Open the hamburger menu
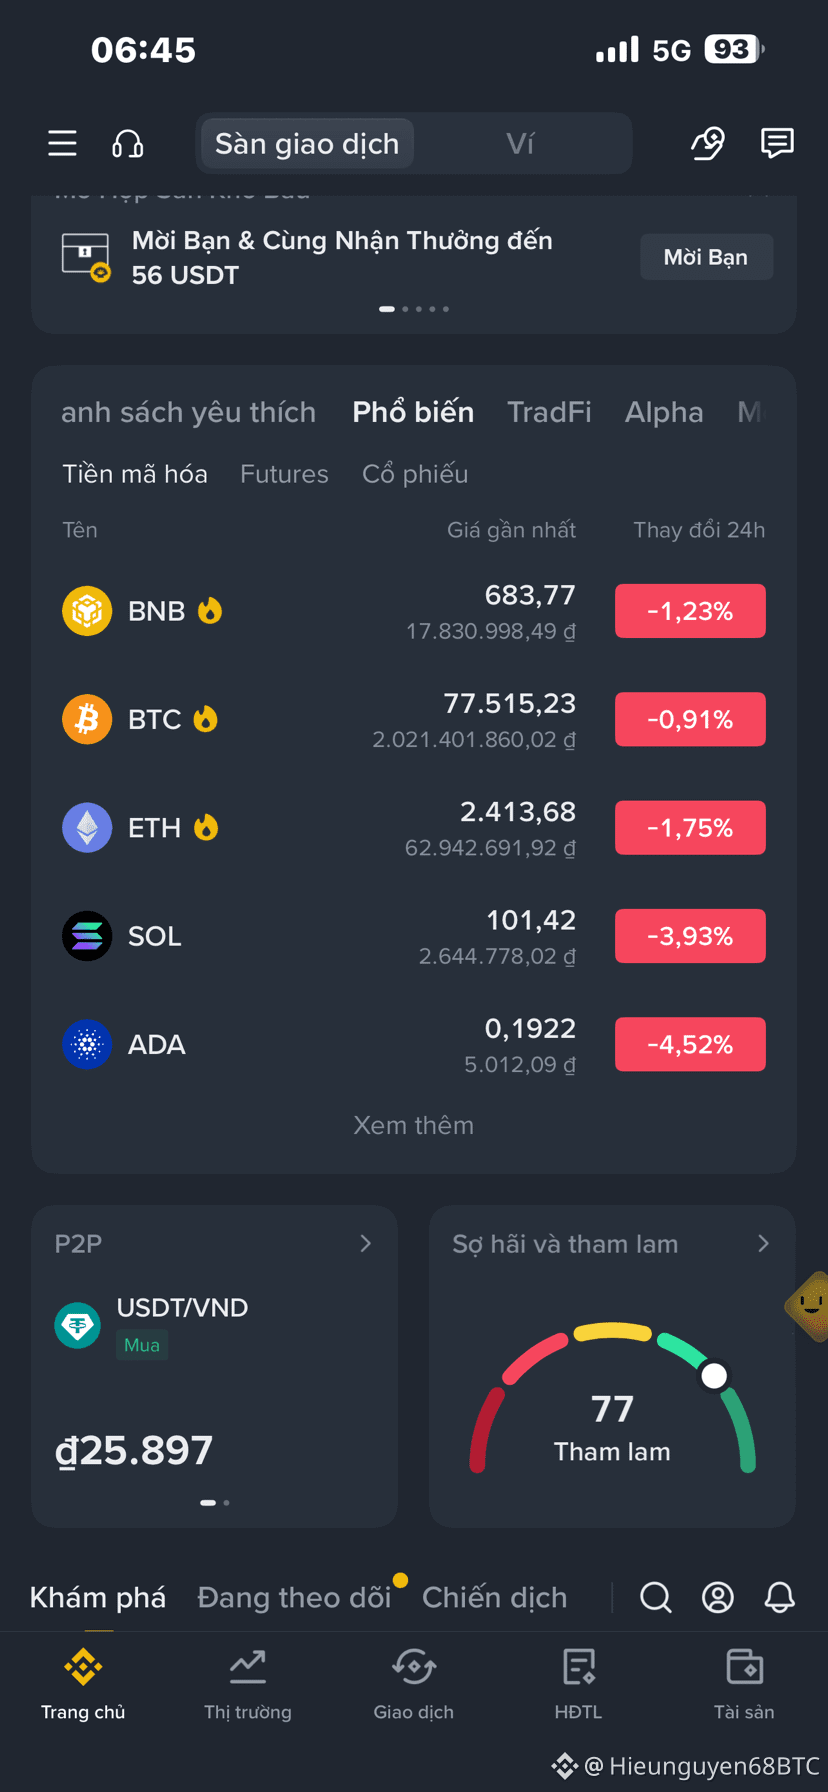The height and width of the screenshot is (1792, 828). (x=62, y=144)
